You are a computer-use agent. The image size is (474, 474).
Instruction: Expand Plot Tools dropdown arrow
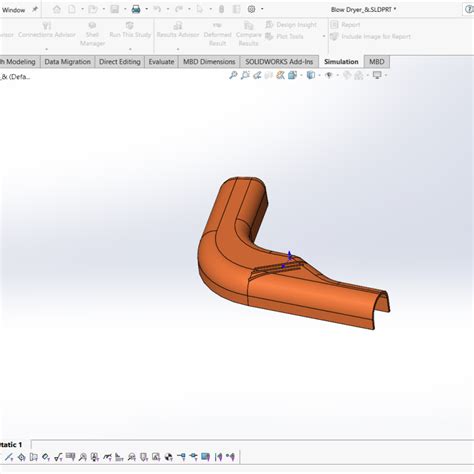pos(324,36)
